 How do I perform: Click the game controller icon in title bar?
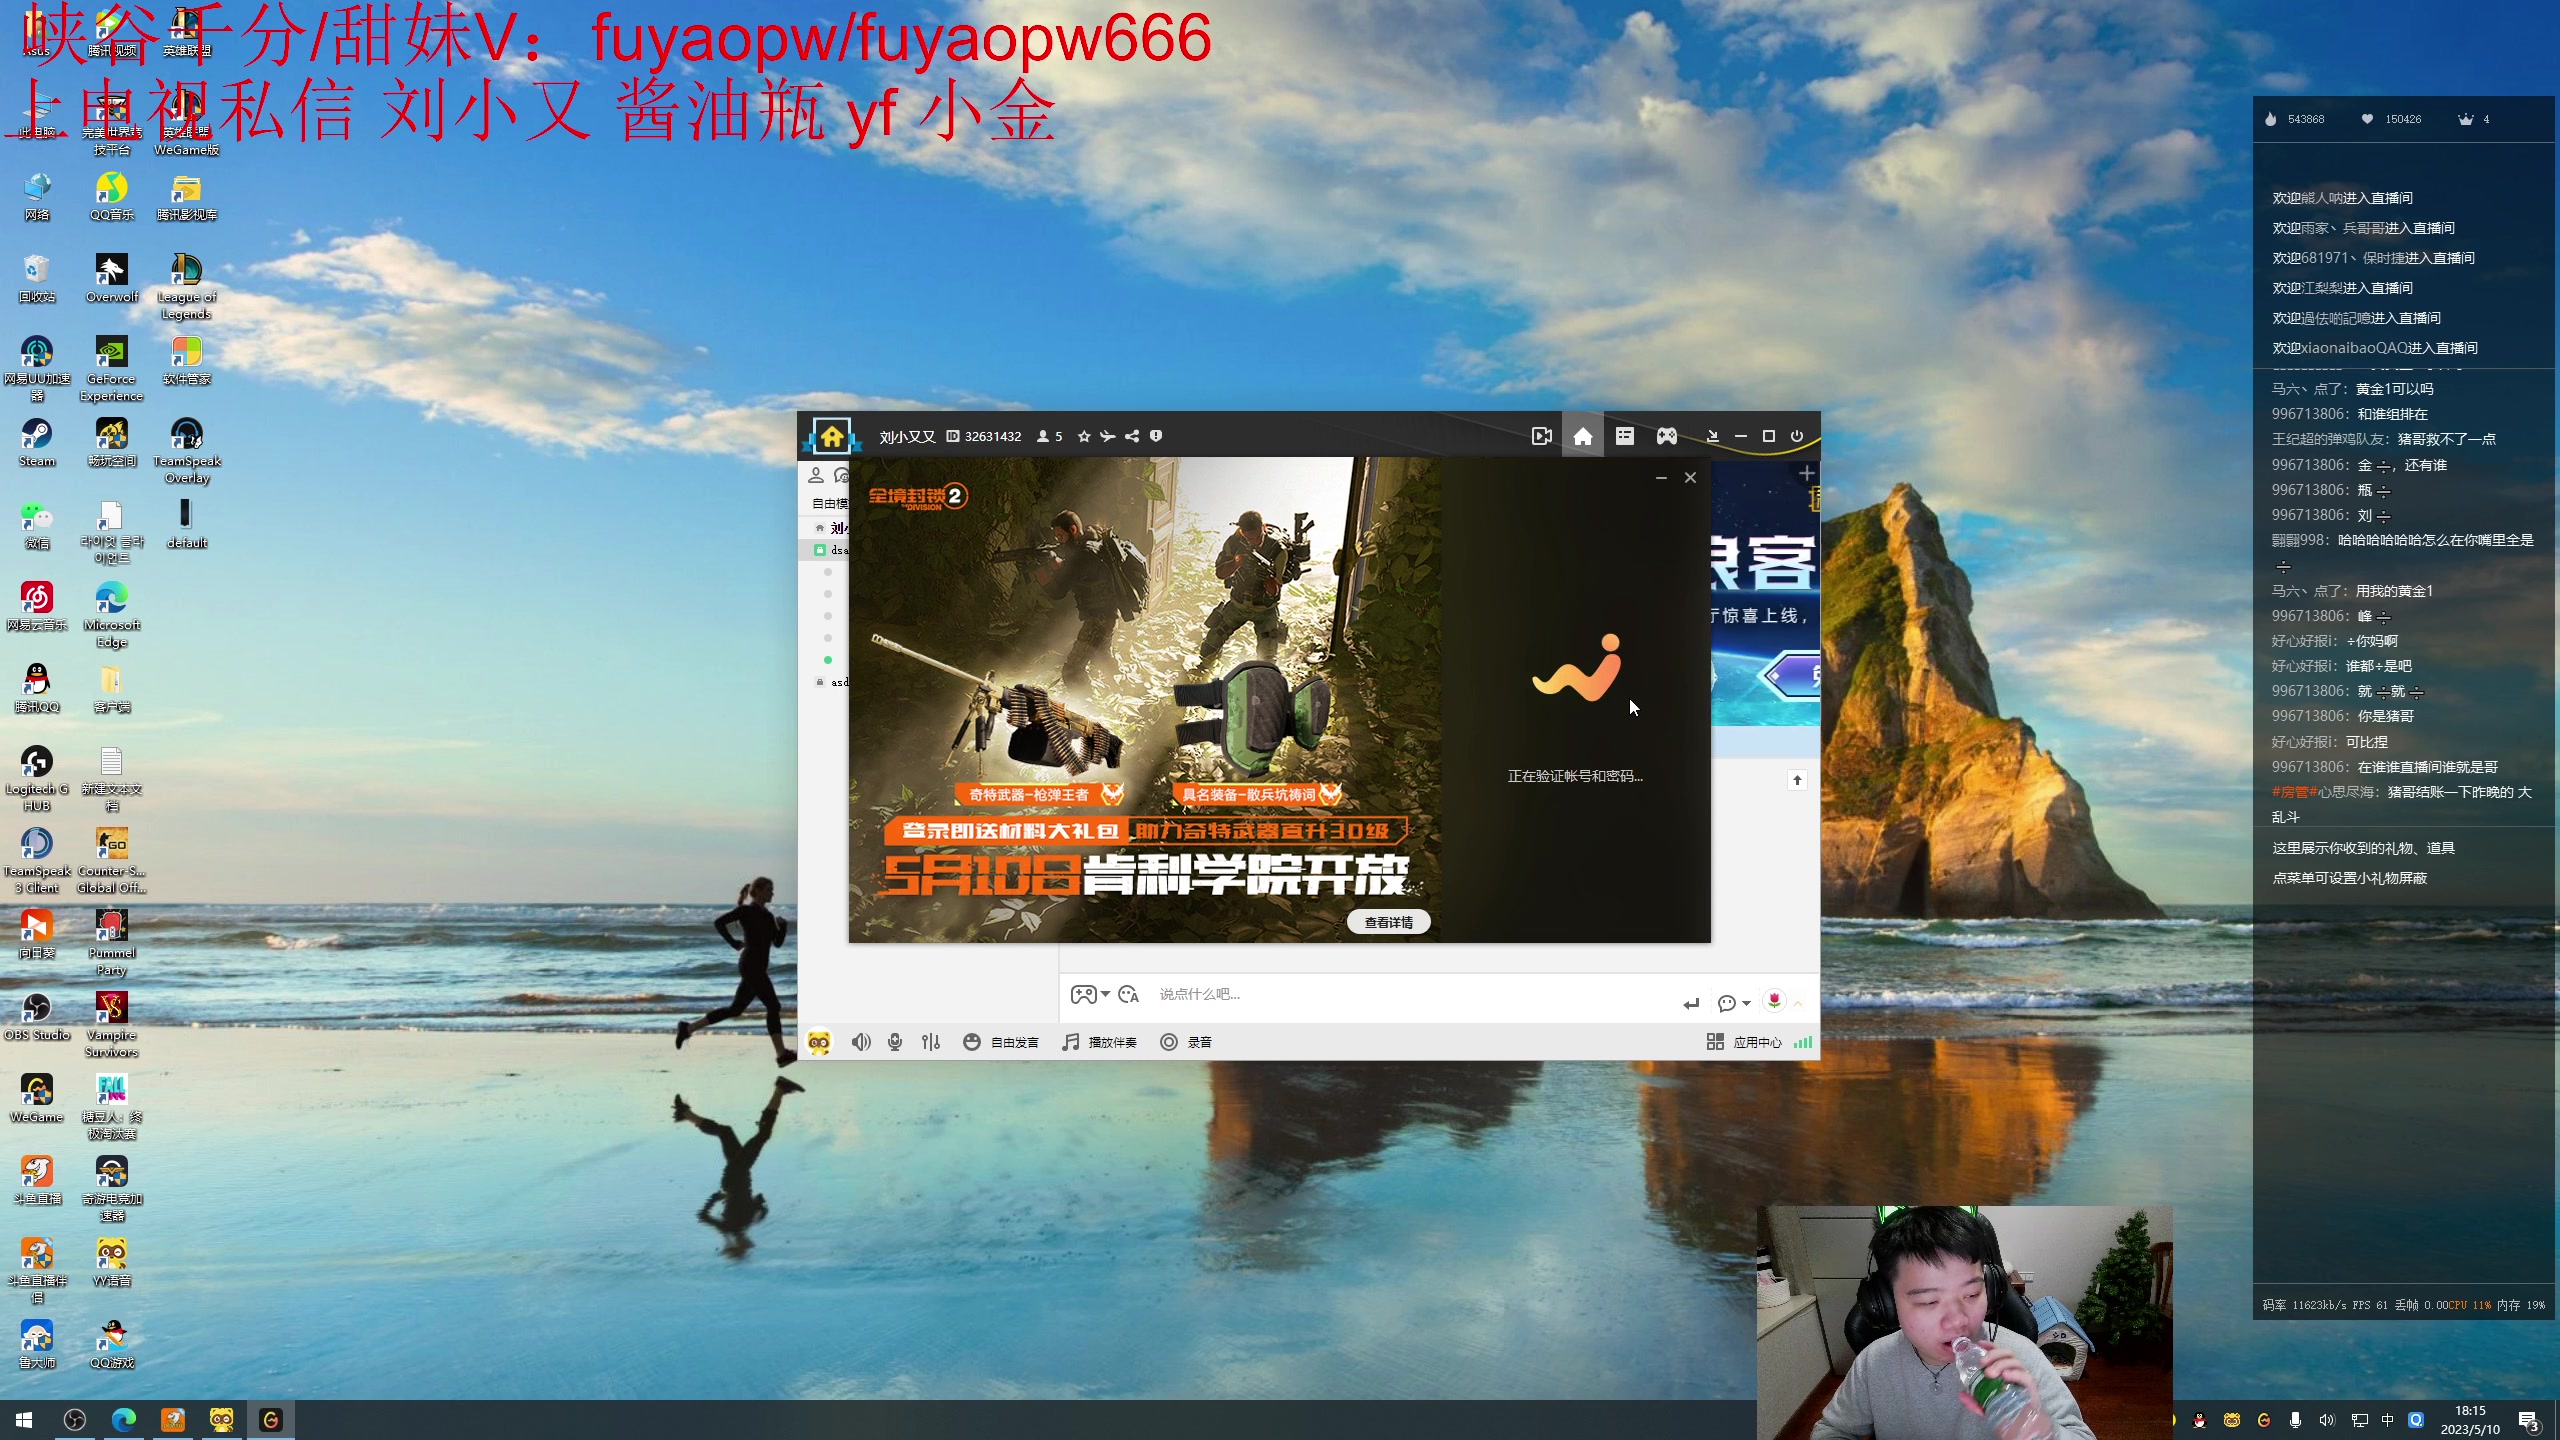(x=1666, y=436)
